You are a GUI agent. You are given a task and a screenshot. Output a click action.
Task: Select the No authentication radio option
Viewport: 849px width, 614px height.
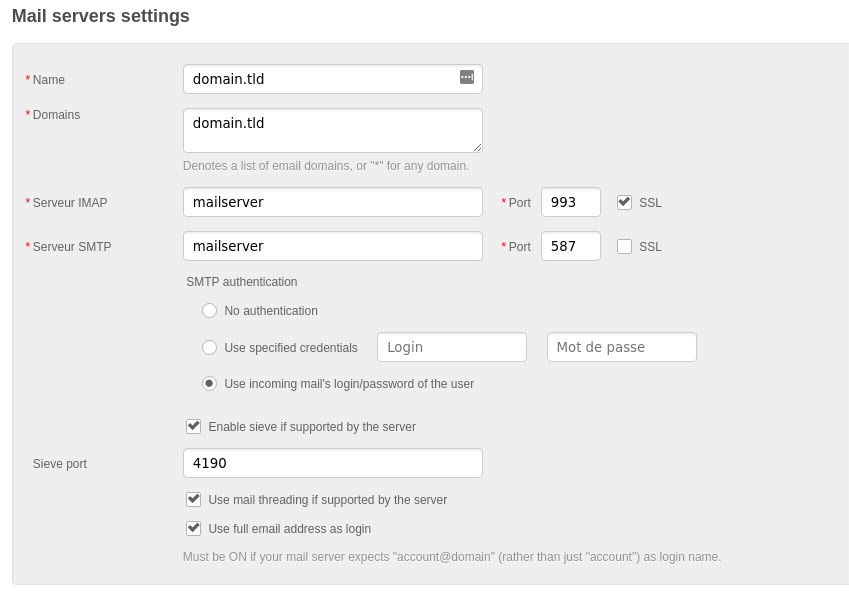209,311
